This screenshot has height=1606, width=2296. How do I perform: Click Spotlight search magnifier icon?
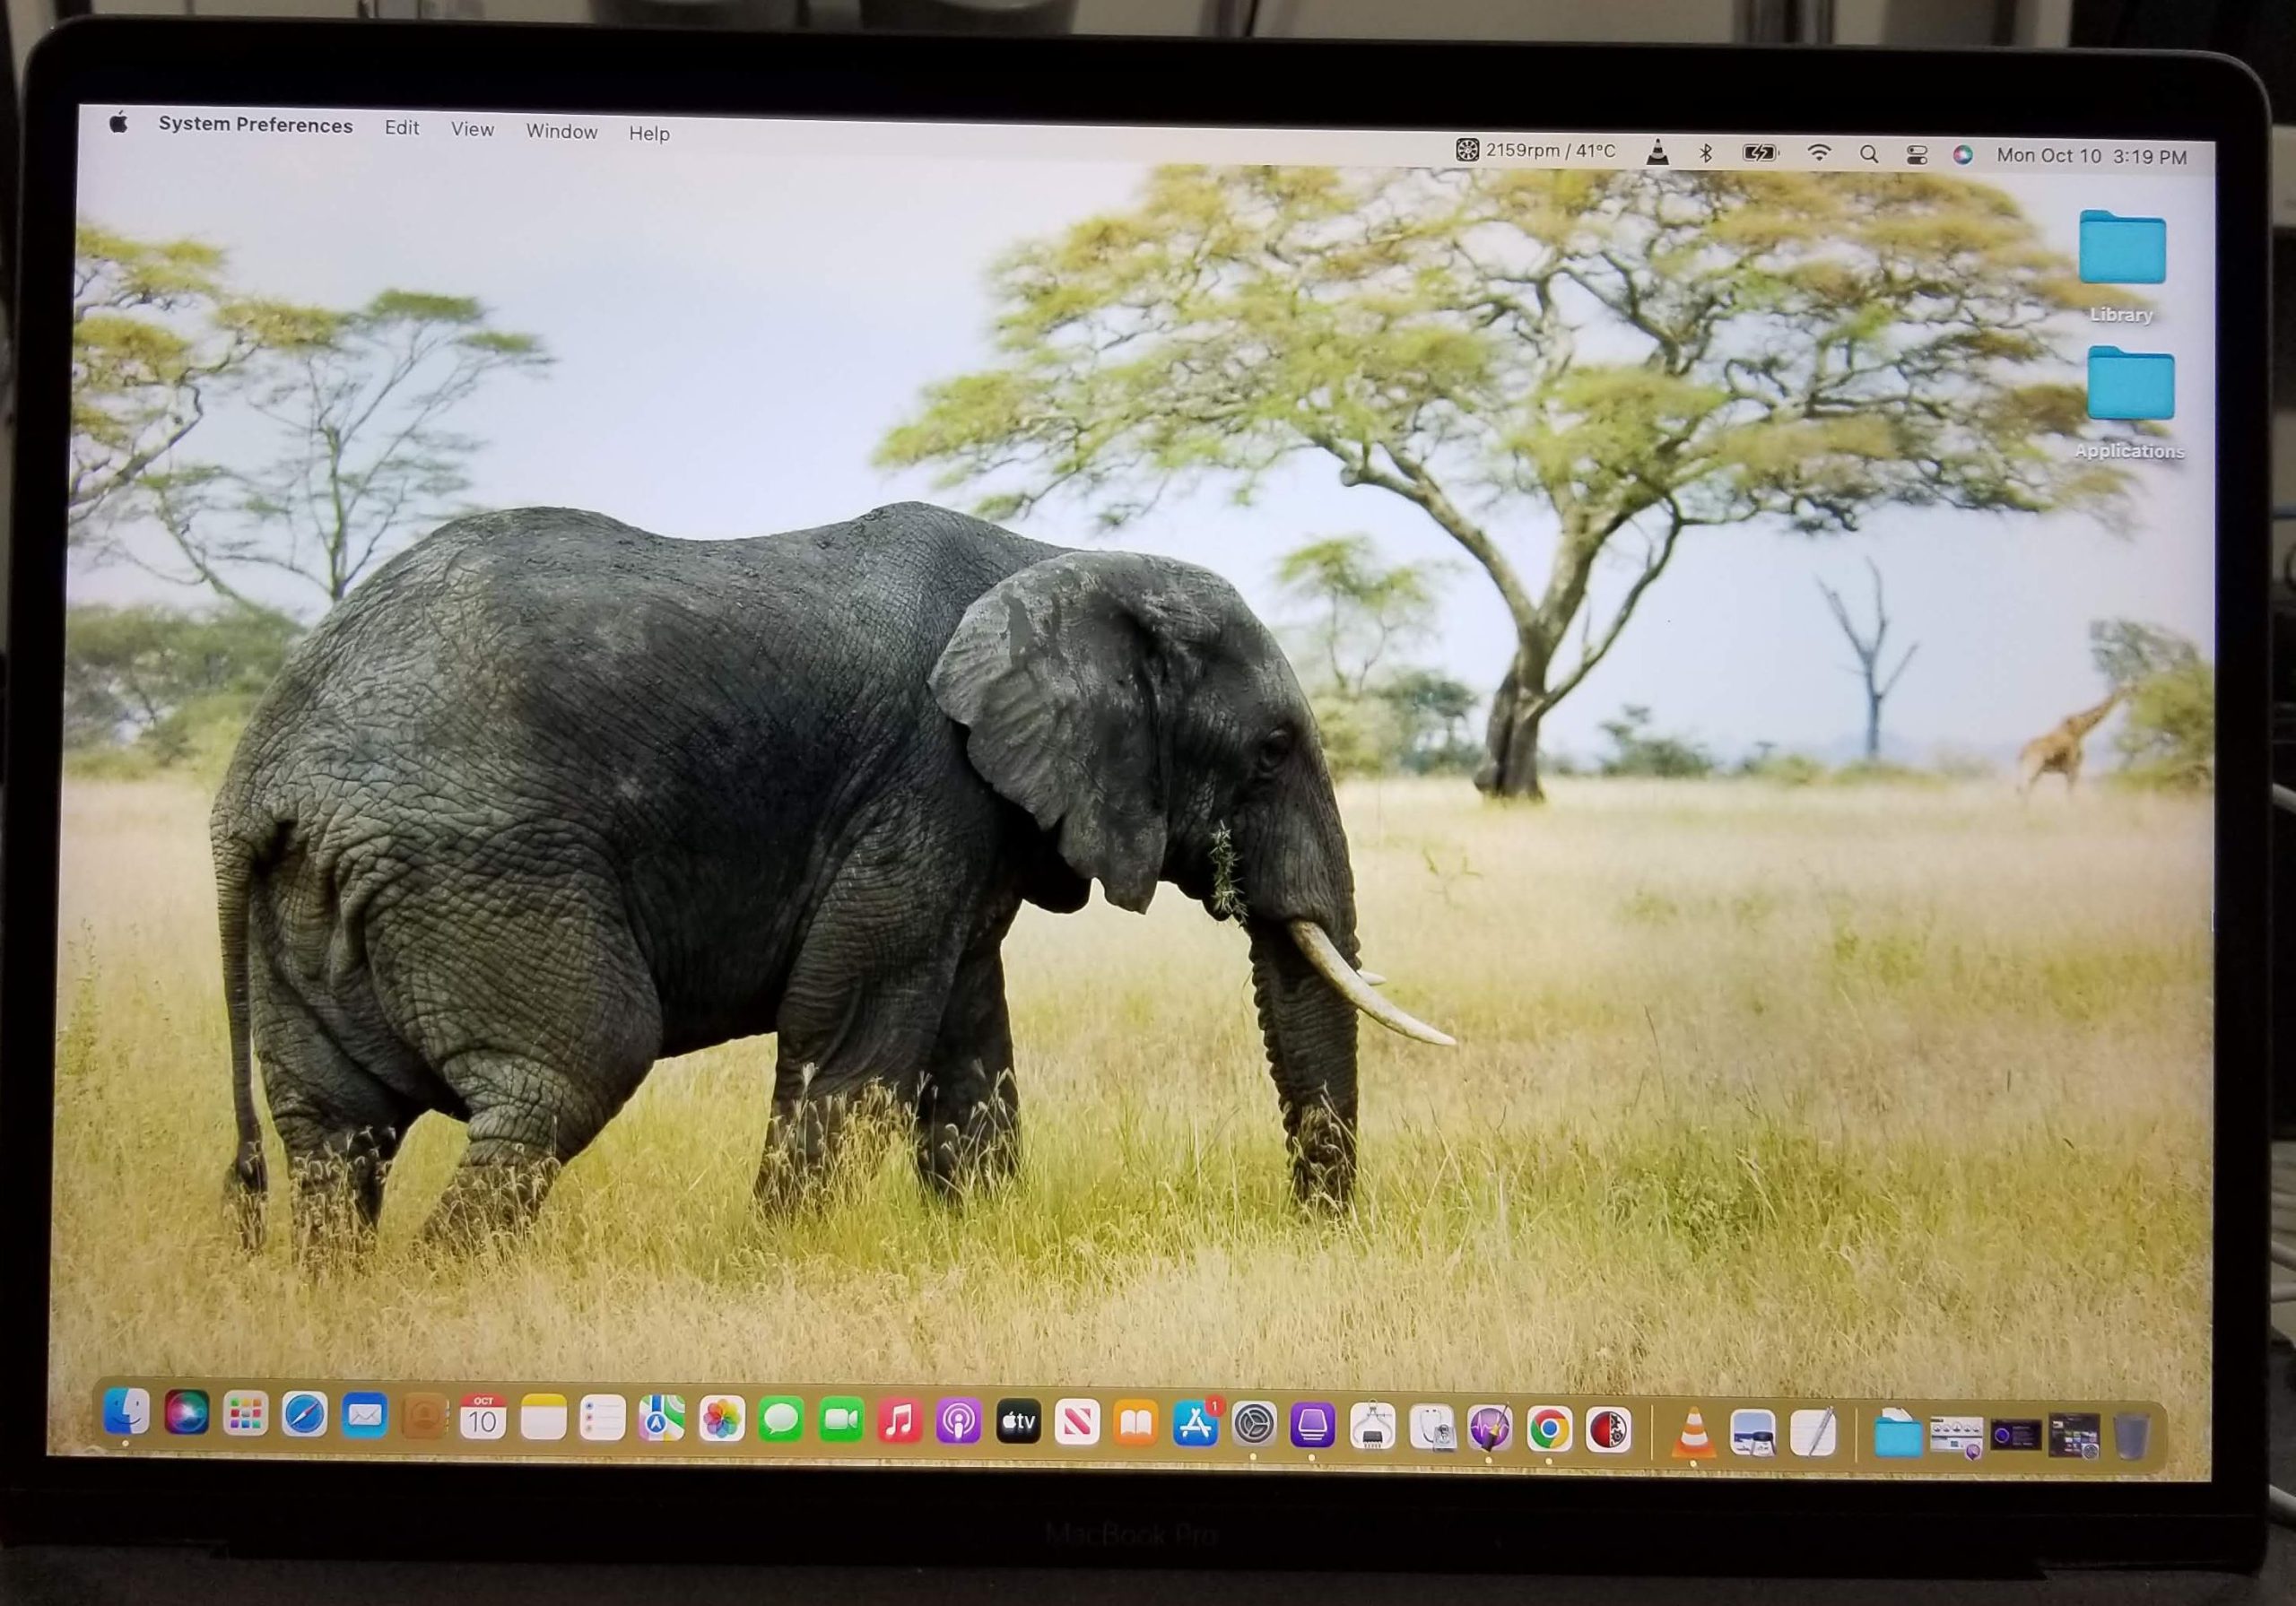coord(1868,154)
